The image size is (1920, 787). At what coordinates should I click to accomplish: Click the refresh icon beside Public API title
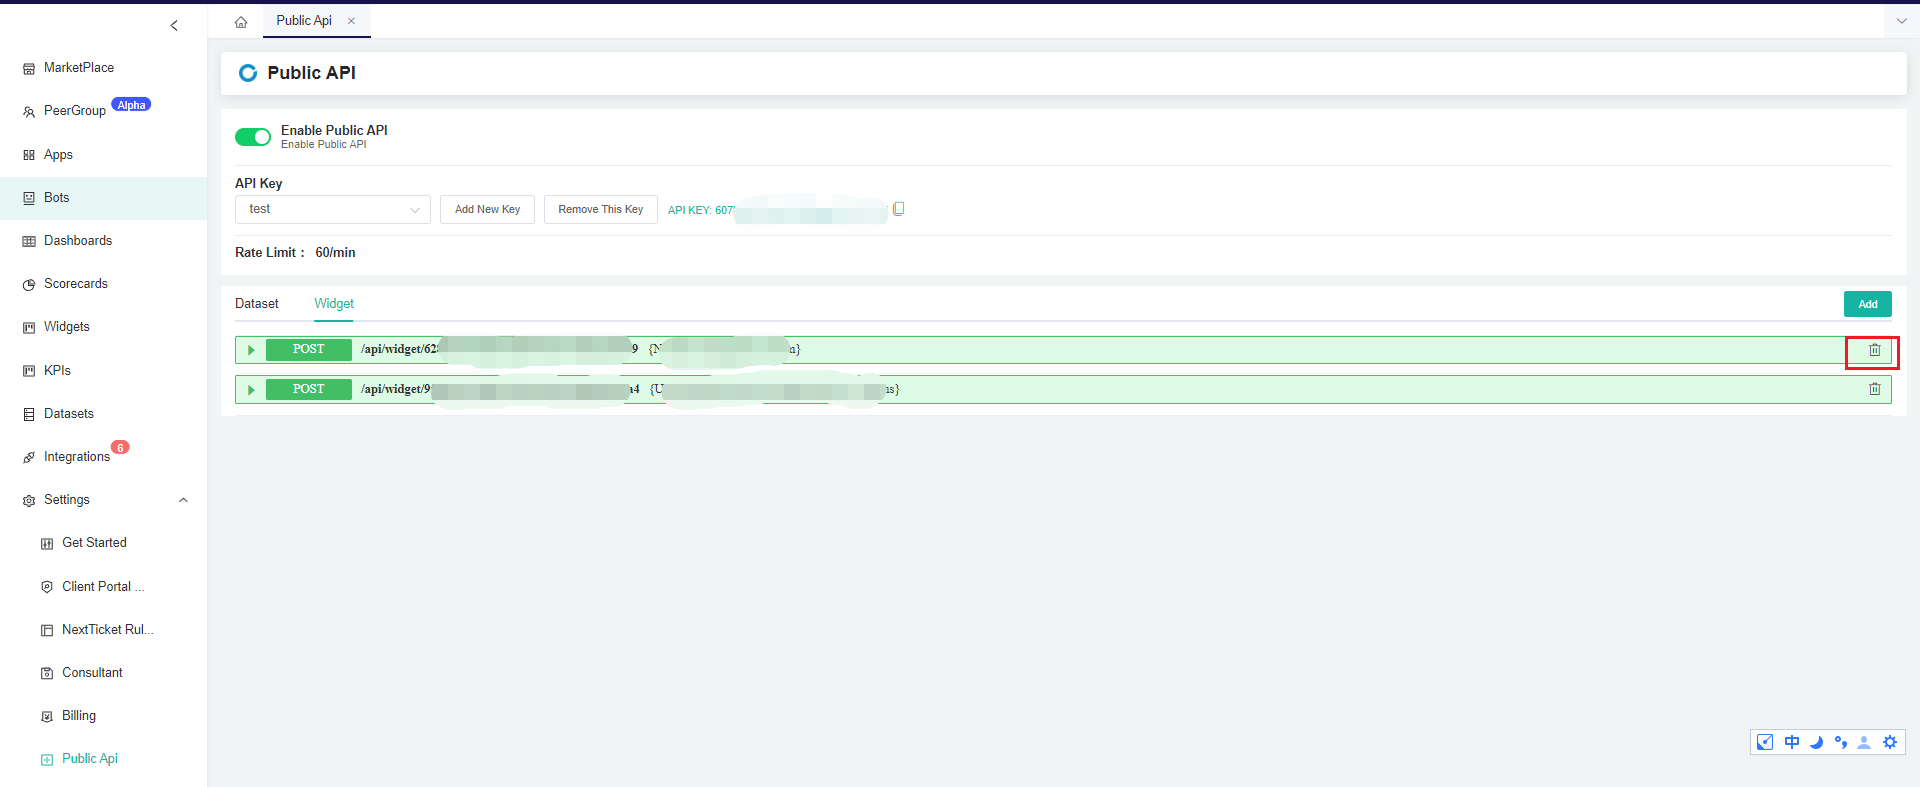click(247, 73)
